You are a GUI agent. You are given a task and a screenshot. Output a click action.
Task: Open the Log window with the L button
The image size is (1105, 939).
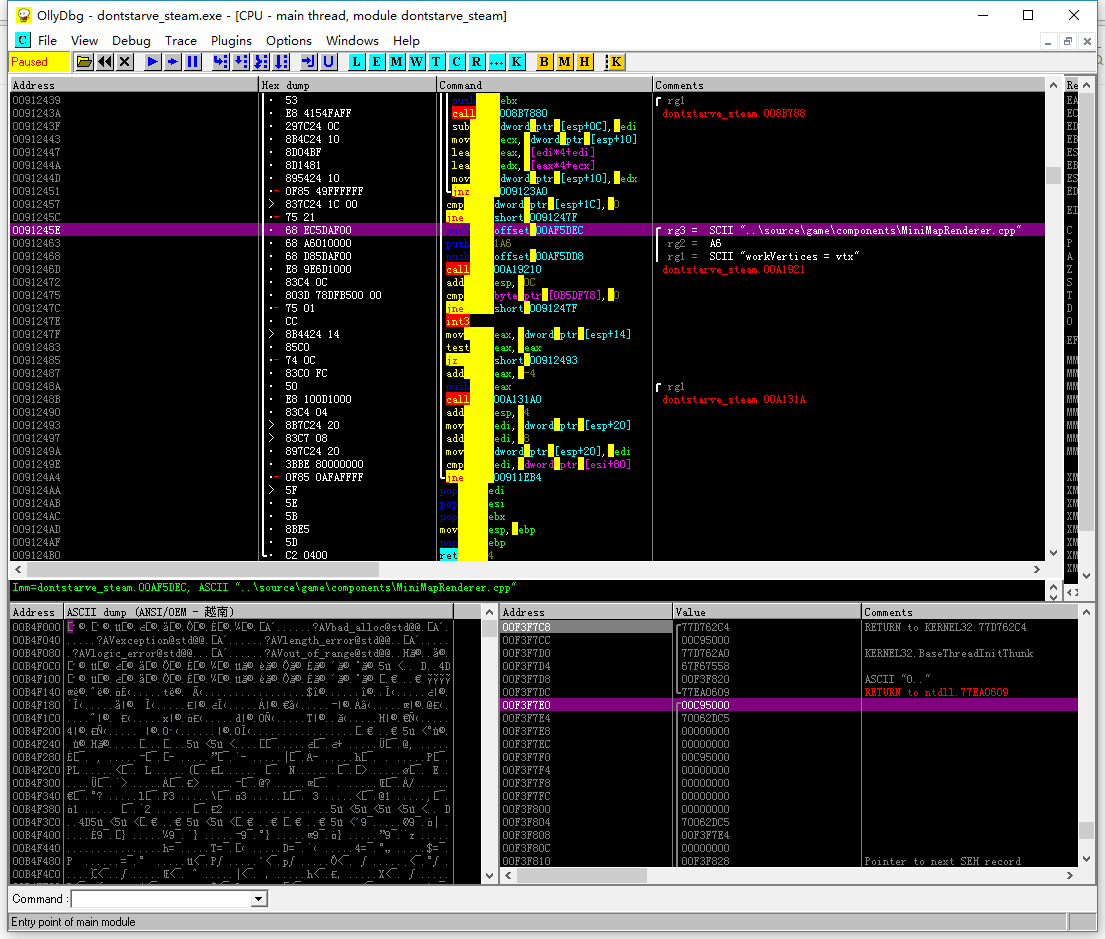[x=357, y=62]
